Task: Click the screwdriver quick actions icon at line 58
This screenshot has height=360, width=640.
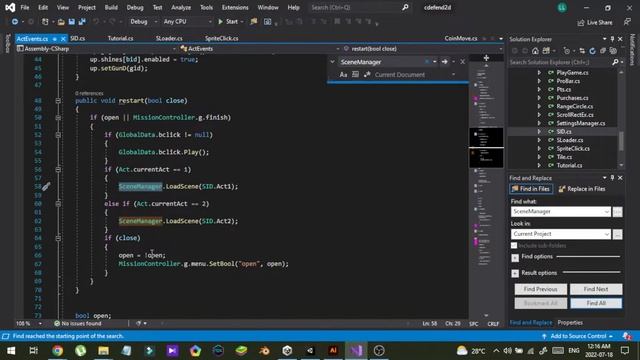Action: coord(46,187)
